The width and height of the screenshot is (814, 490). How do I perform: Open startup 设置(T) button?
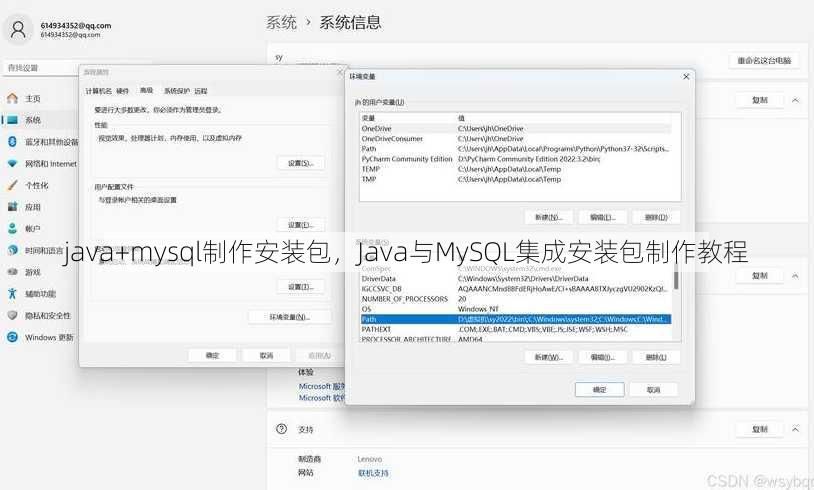[x=301, y=287]
